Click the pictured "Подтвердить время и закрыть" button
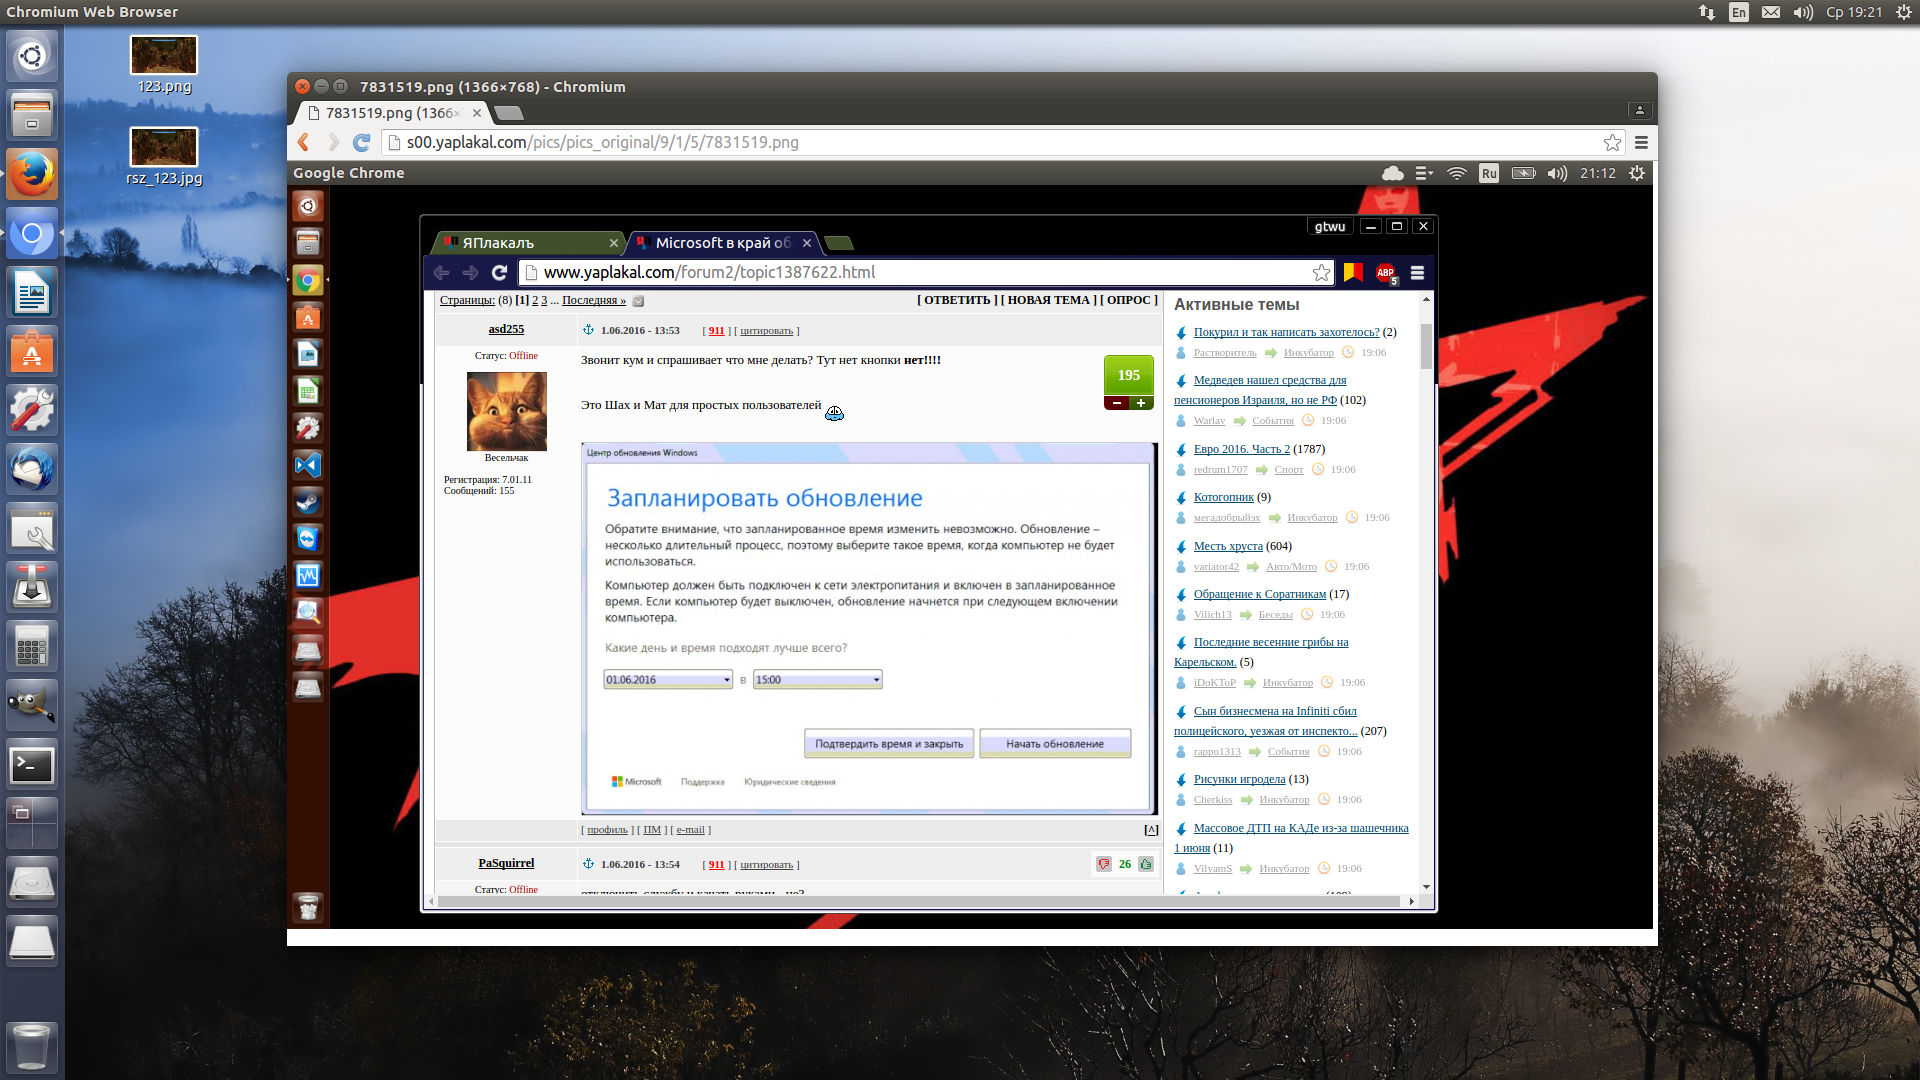 pyautogui.click(x=889, y=743)
